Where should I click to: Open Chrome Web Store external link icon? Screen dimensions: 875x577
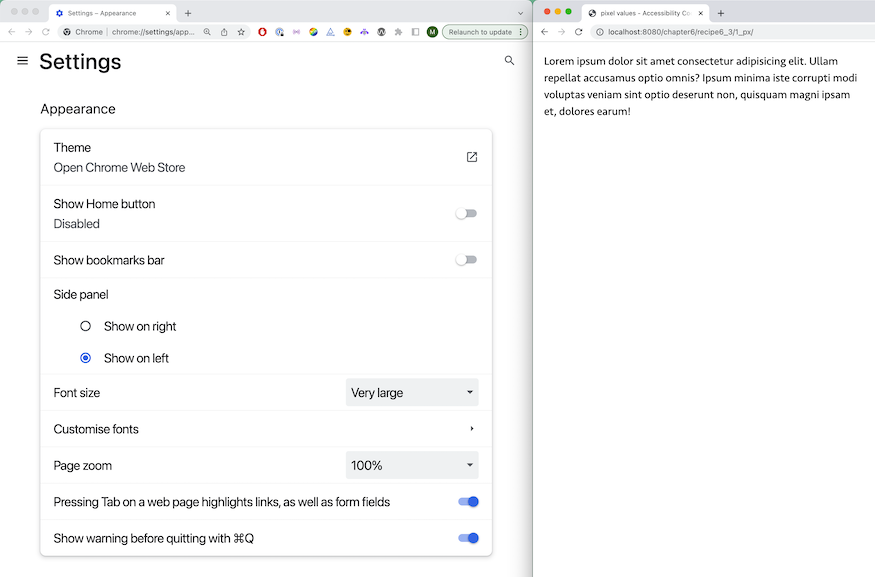pos(472,157)
